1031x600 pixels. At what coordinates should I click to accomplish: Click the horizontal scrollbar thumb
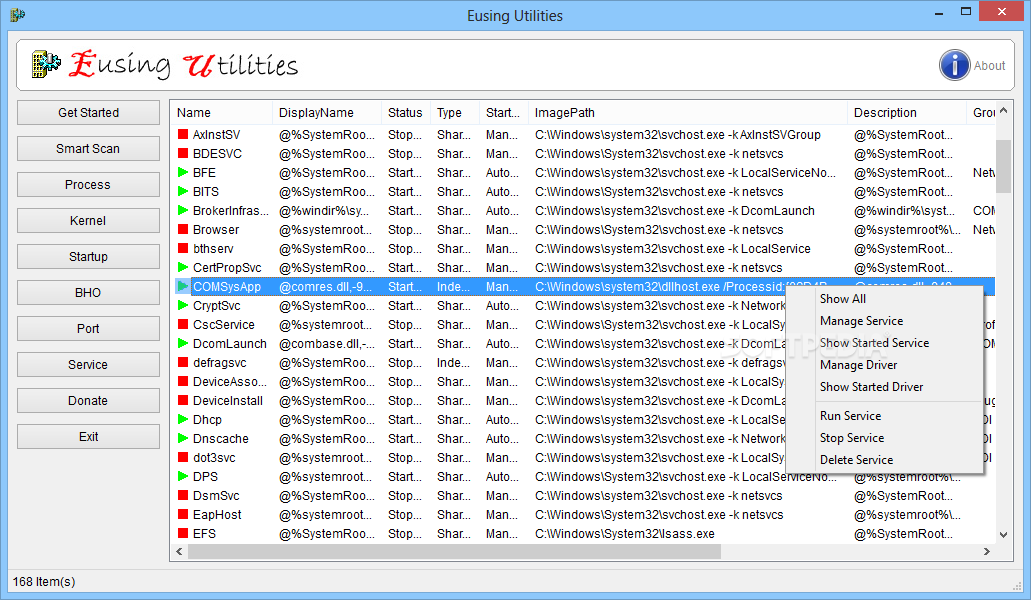coord(454,551)
